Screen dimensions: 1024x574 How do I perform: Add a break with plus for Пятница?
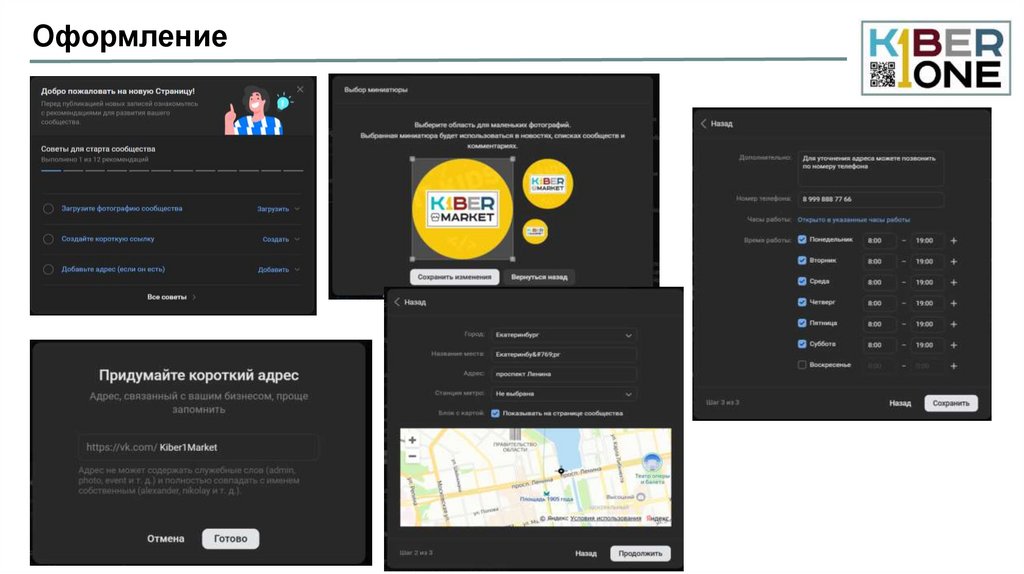954,325
